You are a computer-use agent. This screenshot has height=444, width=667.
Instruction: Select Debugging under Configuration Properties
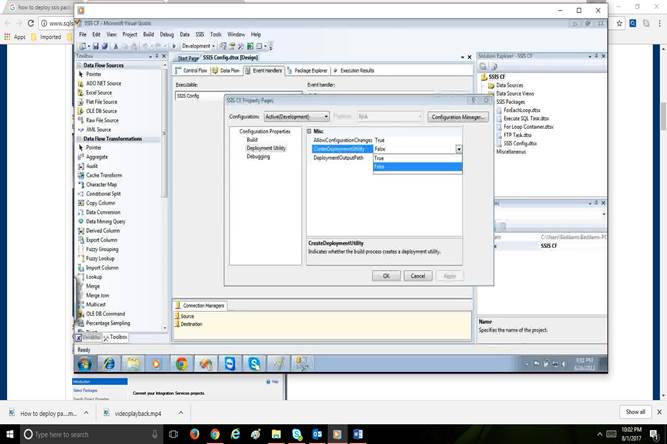click(x=258, y=157)
